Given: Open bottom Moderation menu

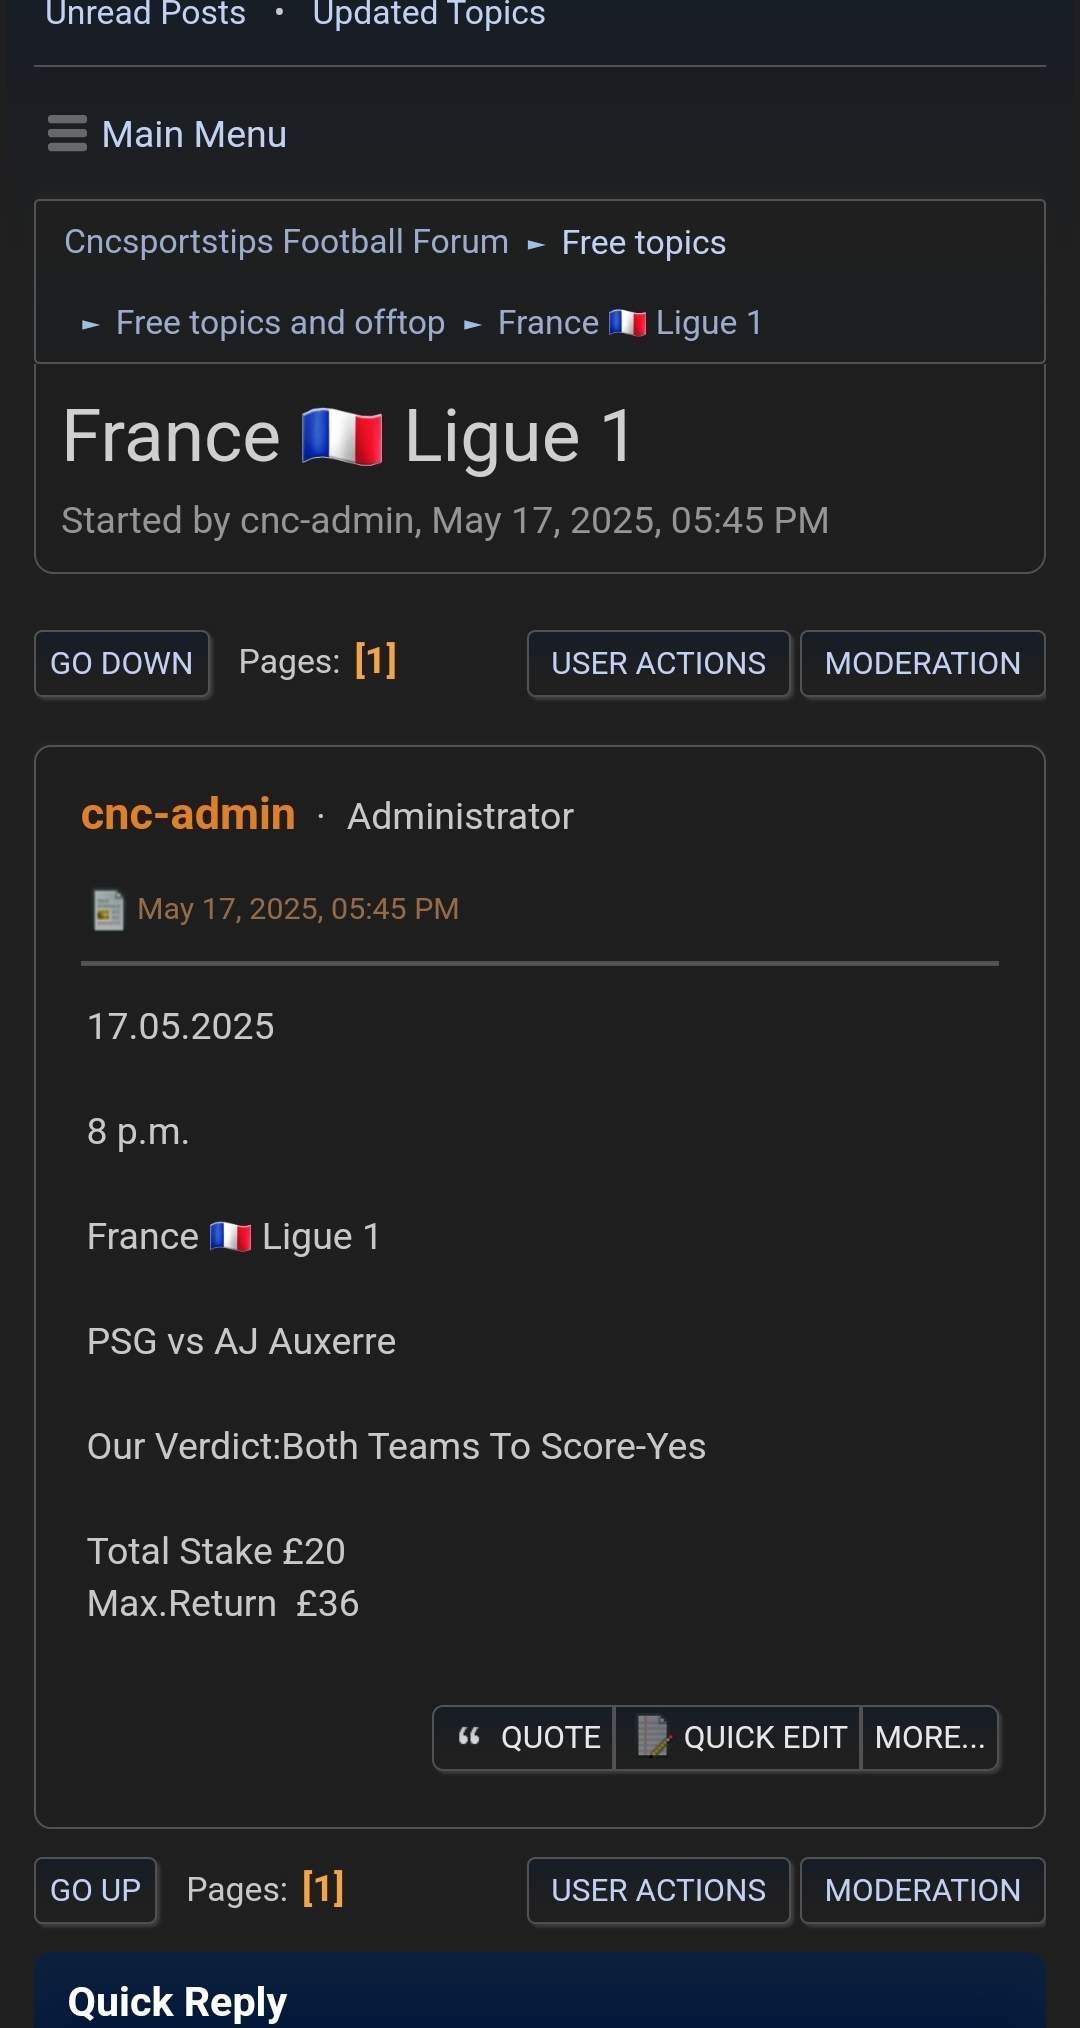Looking at the screenshot, I should coord(923,1890).
